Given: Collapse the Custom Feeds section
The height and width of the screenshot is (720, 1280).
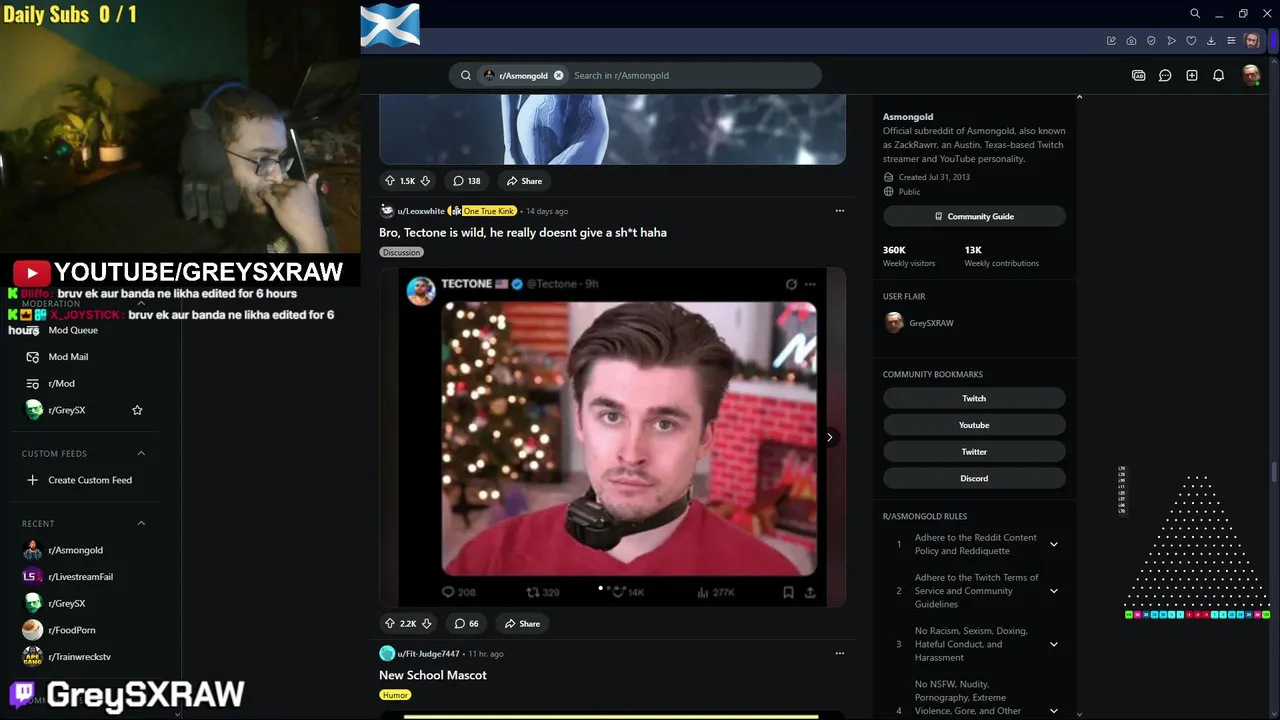Looking at the screenshot, I should coord(141,453).
